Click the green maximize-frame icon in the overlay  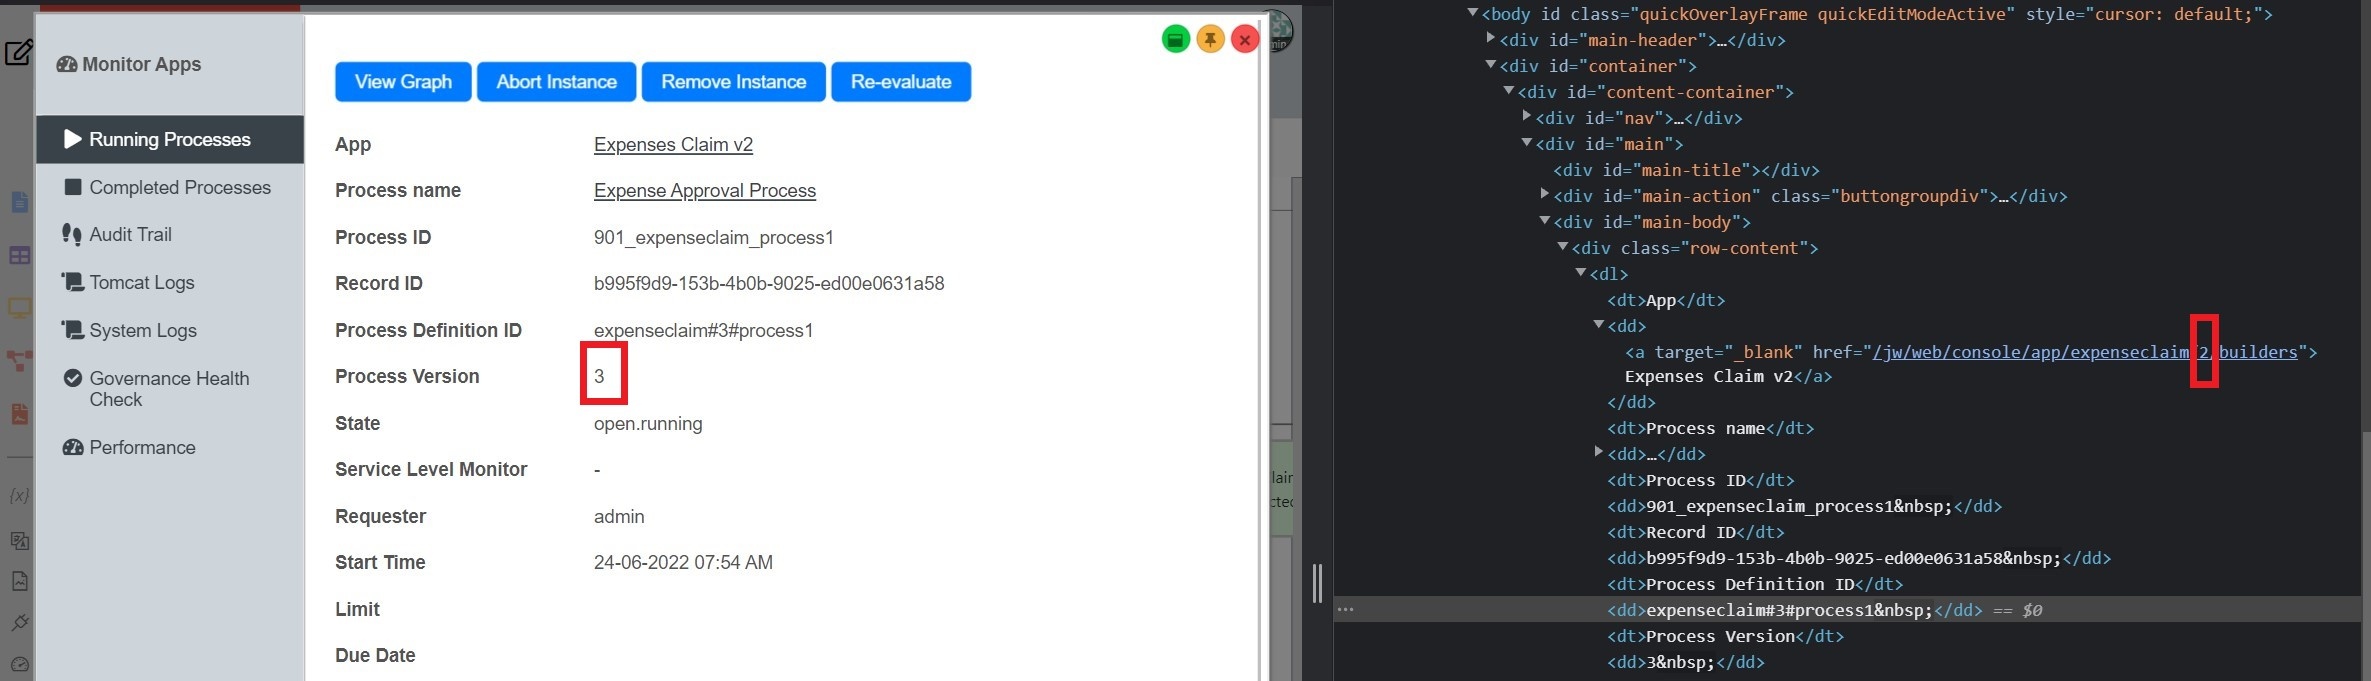click(x=1176, y=39)
